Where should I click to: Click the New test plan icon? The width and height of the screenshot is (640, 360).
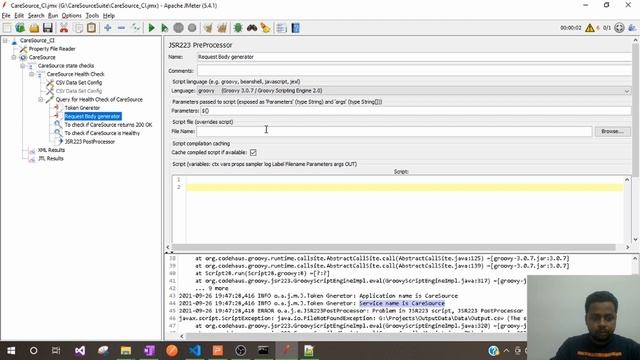(x=7, y=28)
